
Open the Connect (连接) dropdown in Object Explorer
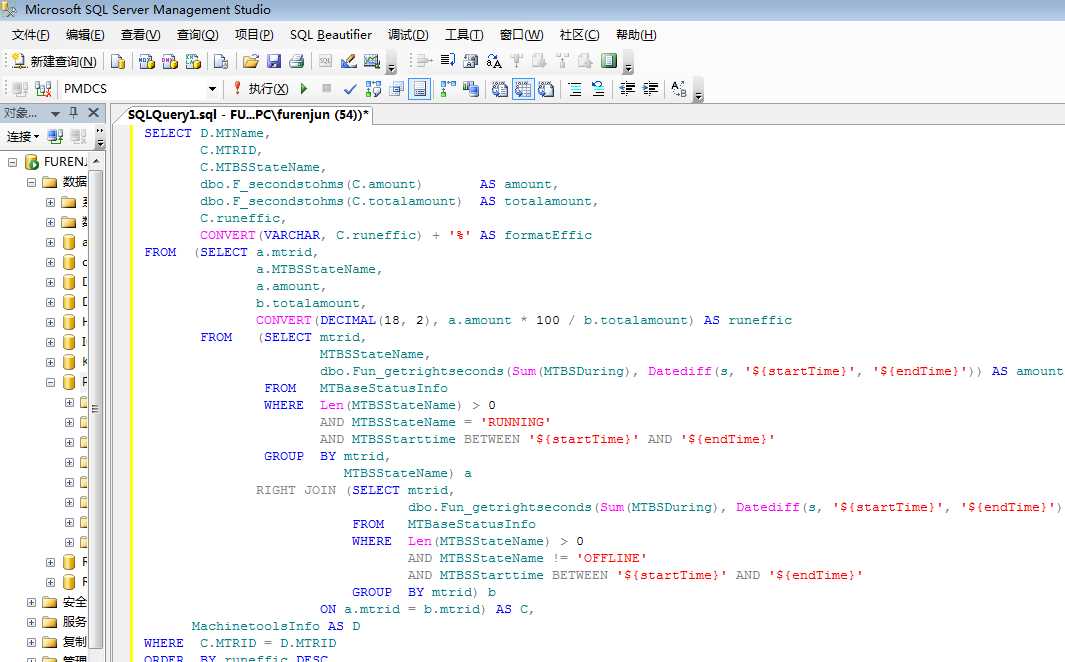tap(22, 136)
